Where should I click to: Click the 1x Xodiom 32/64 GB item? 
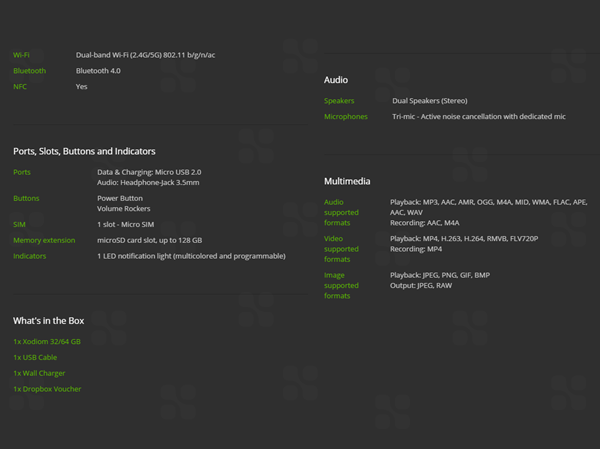coord(47,341)
